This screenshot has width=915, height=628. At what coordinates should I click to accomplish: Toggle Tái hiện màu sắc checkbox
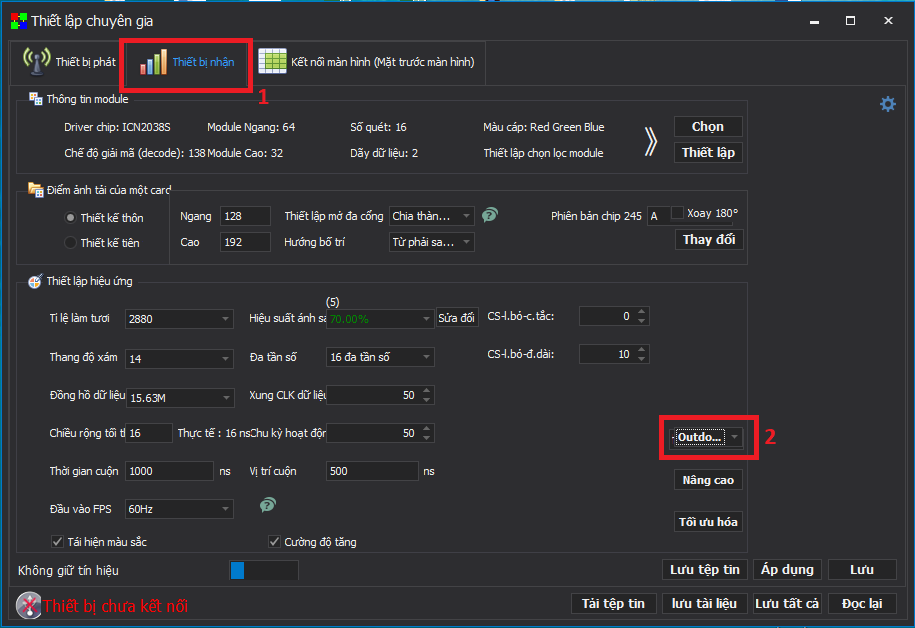(x=57, y=542)
